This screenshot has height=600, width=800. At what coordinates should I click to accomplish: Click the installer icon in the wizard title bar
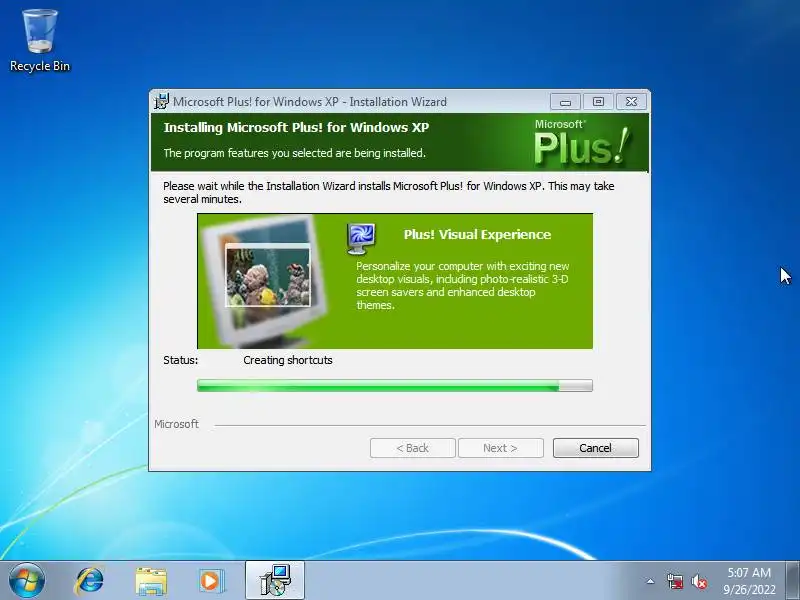(x=161, y=102)
